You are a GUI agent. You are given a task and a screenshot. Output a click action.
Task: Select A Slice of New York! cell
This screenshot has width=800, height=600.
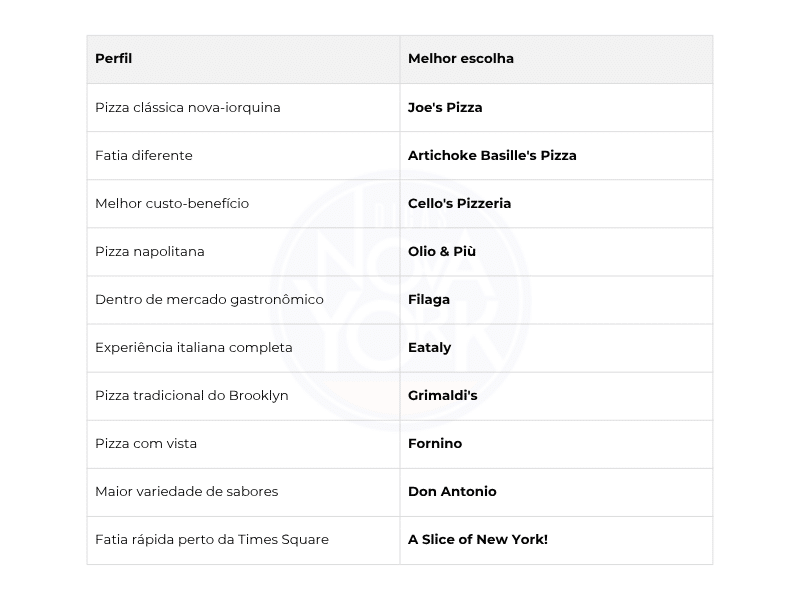point(478,540)
